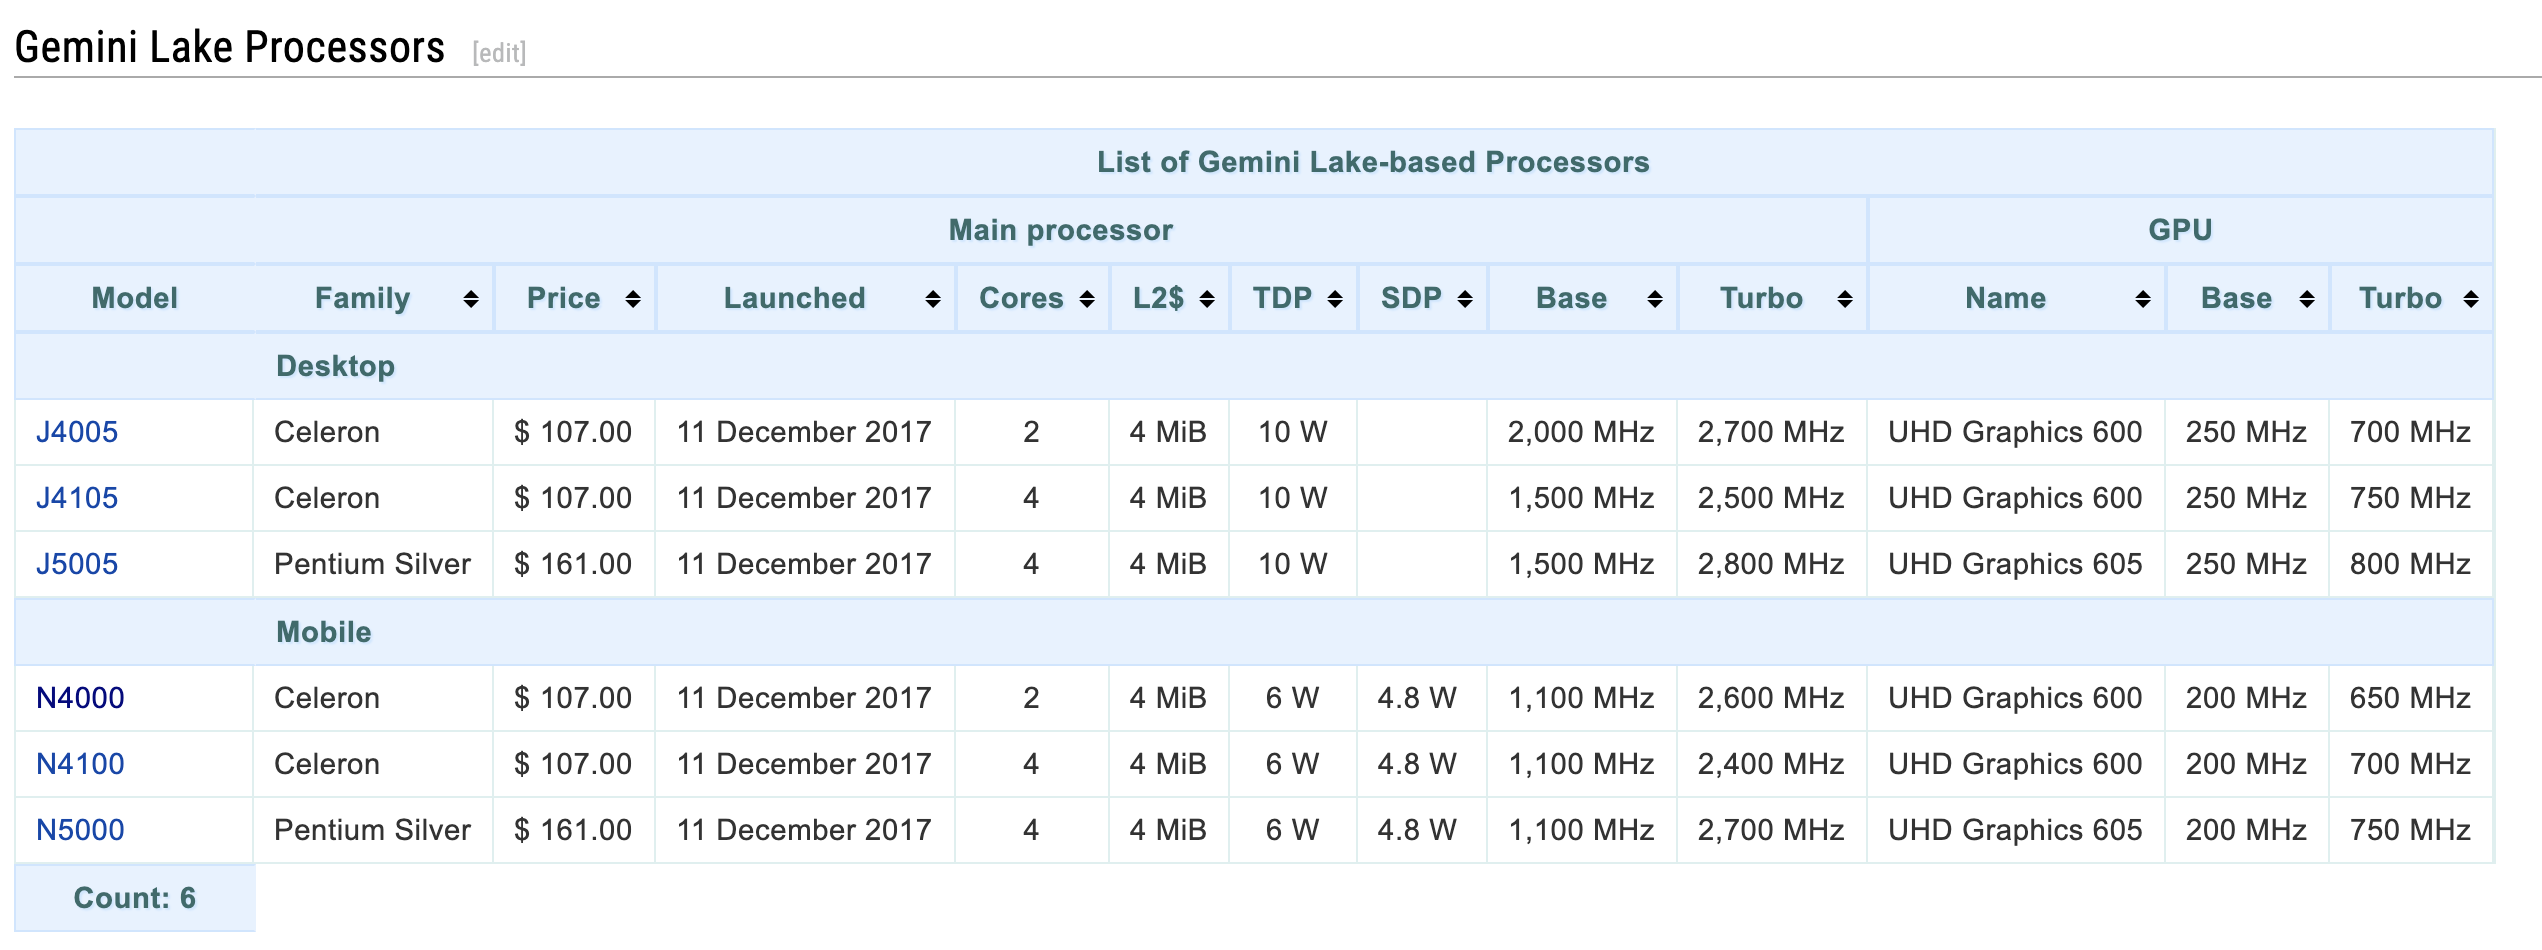The width and height of the screenshot is (2542, 950).
Task: Click the "2,600 MHz" turbo frequency cell
Action: [1771, 698]
